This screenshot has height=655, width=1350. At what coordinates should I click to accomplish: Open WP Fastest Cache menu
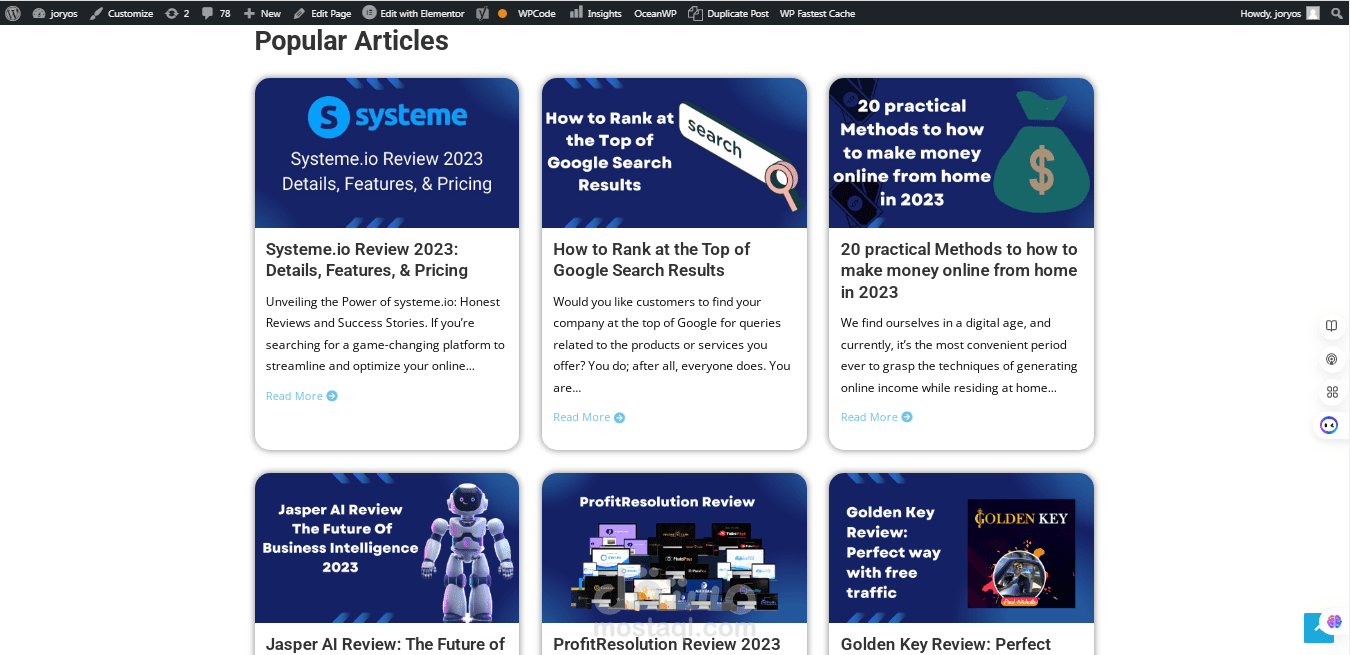tap(817, 13)
